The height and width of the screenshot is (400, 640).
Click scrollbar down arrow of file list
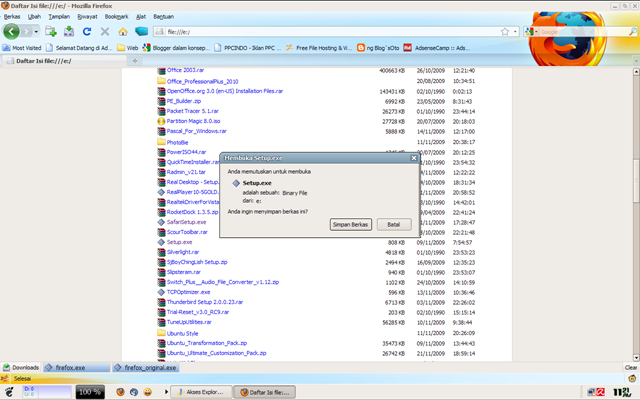point(636,358)
